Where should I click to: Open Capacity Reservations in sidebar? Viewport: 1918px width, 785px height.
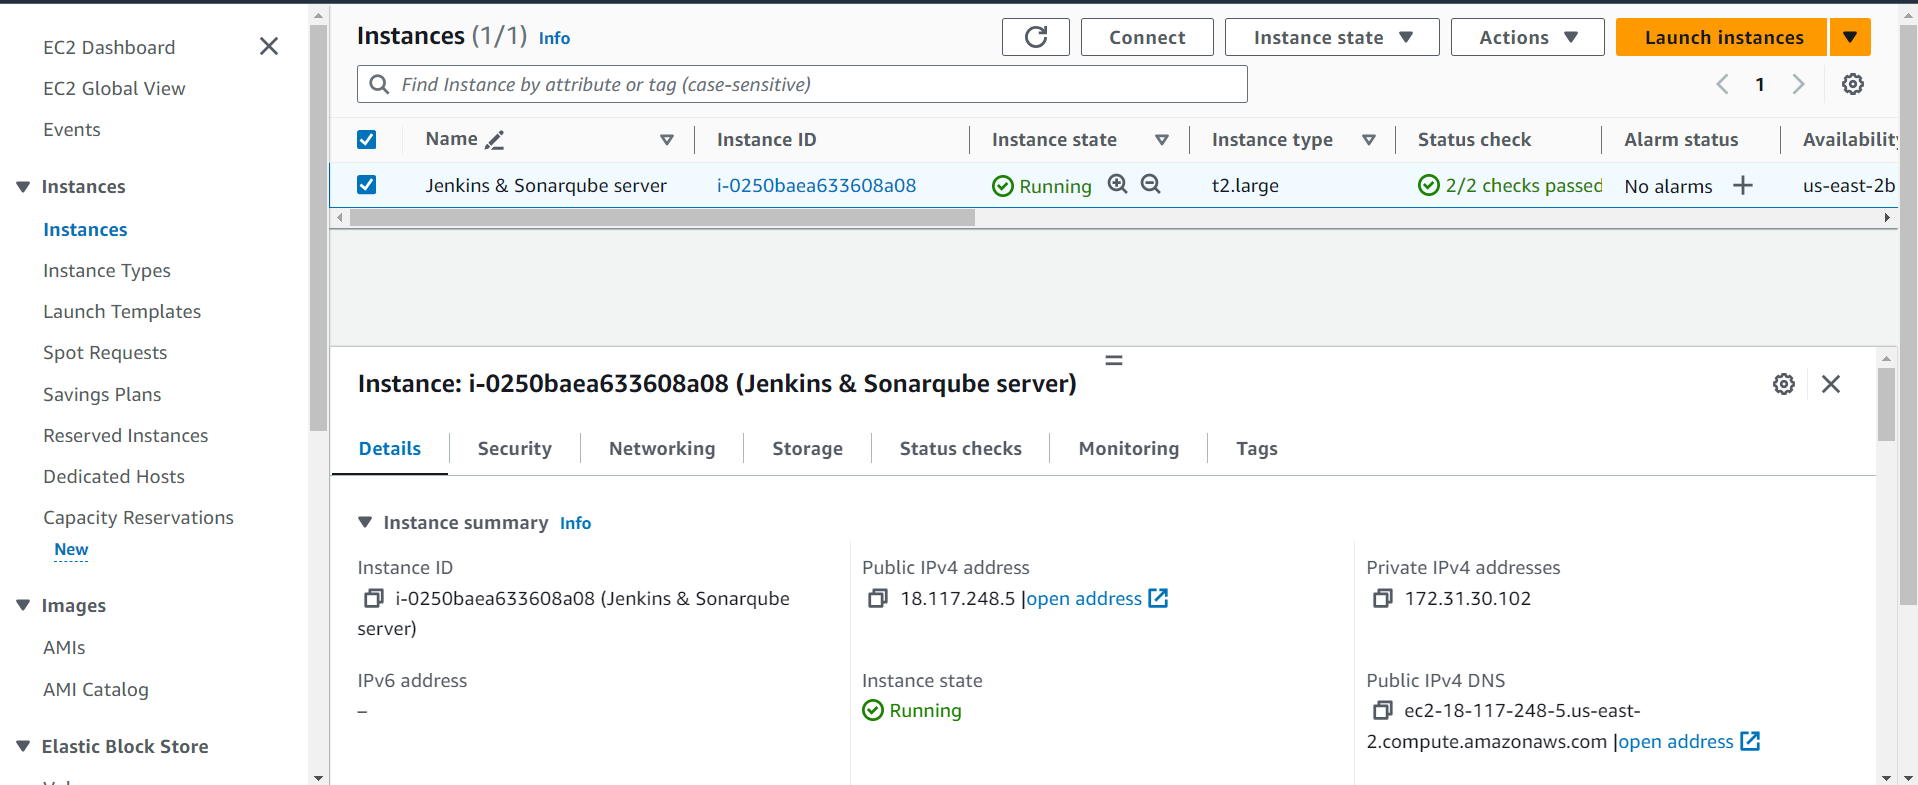138,517
